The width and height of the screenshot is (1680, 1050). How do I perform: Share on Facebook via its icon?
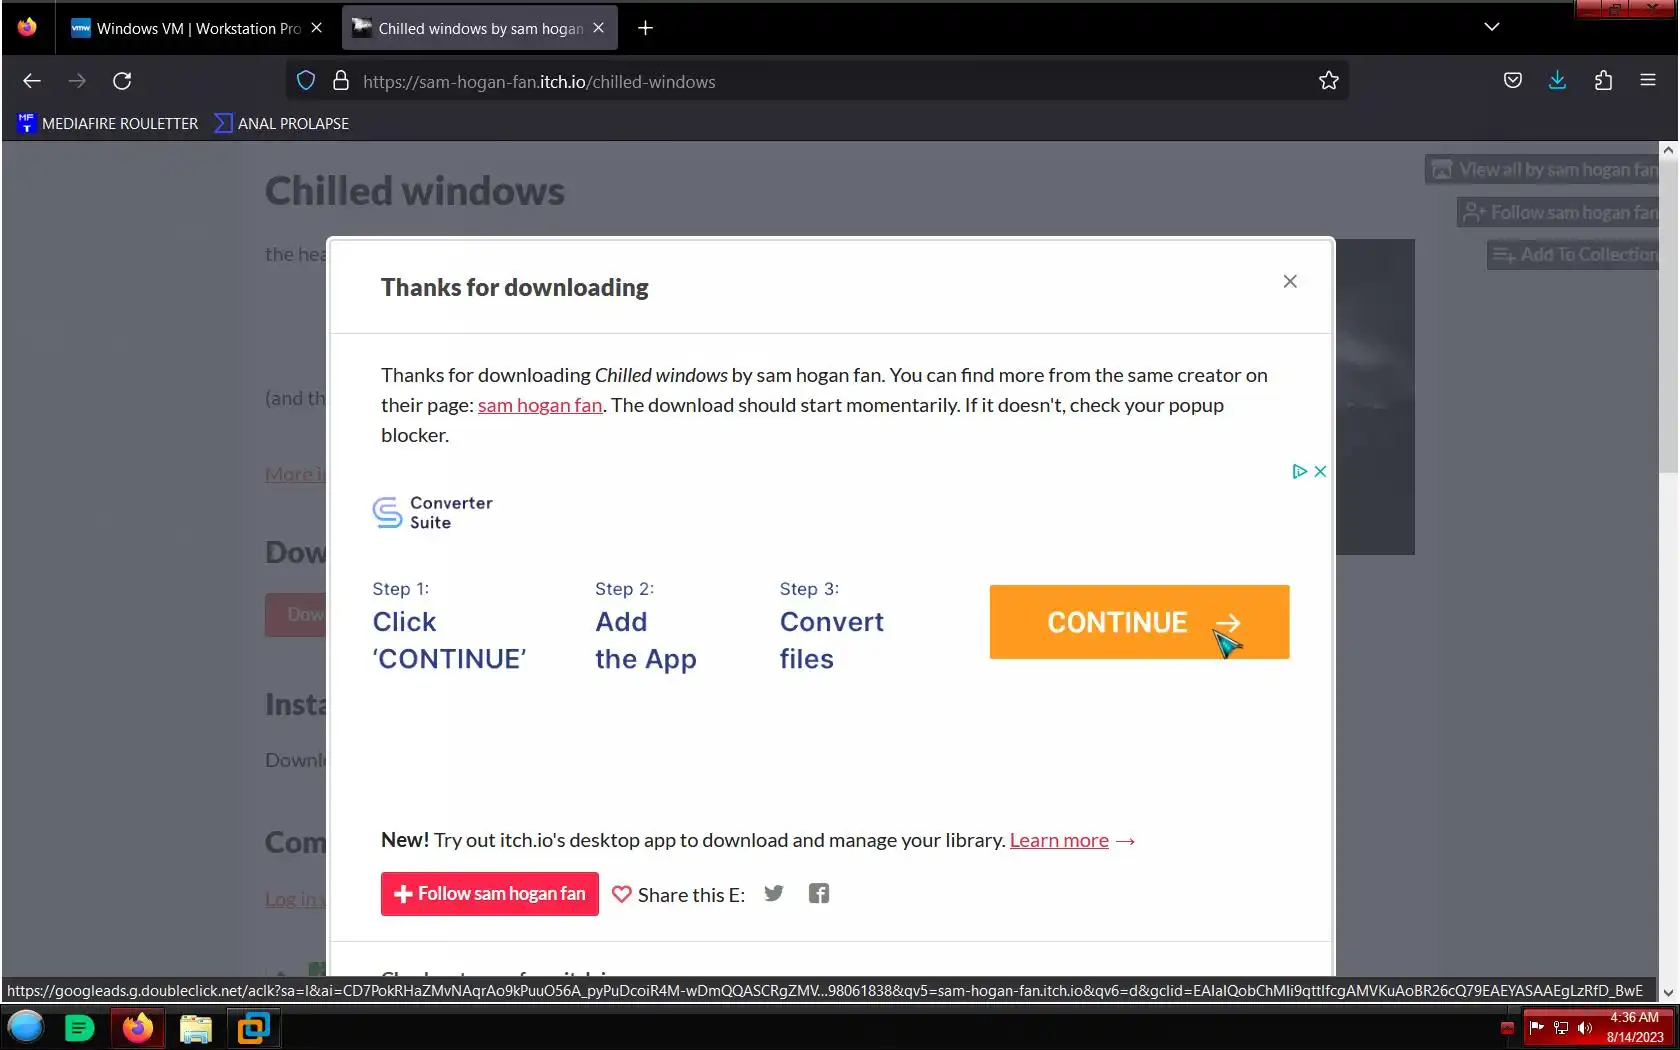click(x=819, y=893)
